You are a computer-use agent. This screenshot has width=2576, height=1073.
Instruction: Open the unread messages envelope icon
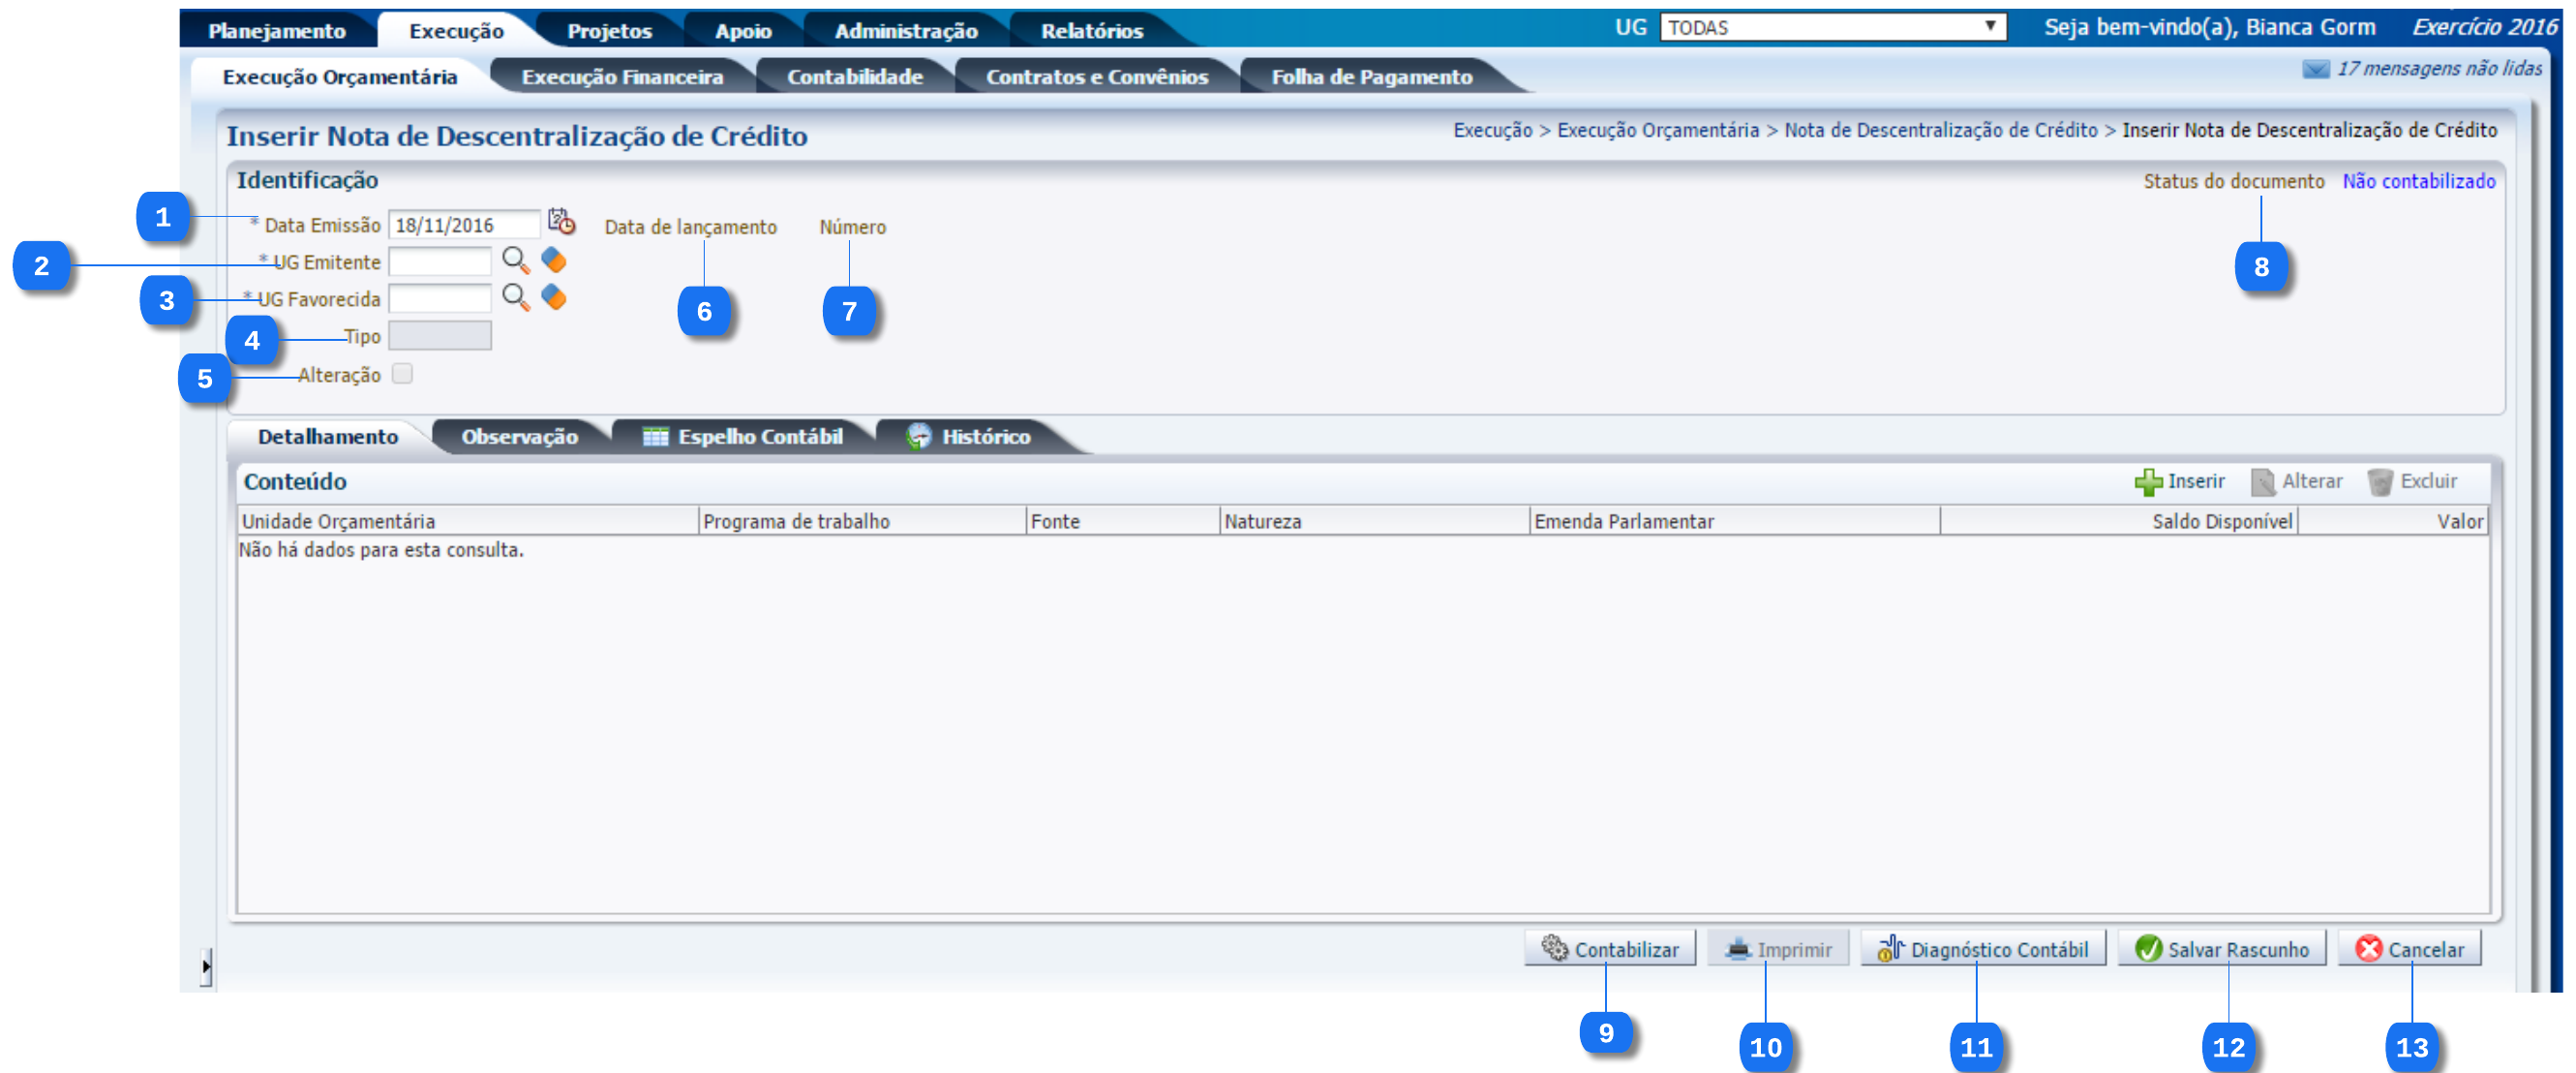pos(2315,69)
